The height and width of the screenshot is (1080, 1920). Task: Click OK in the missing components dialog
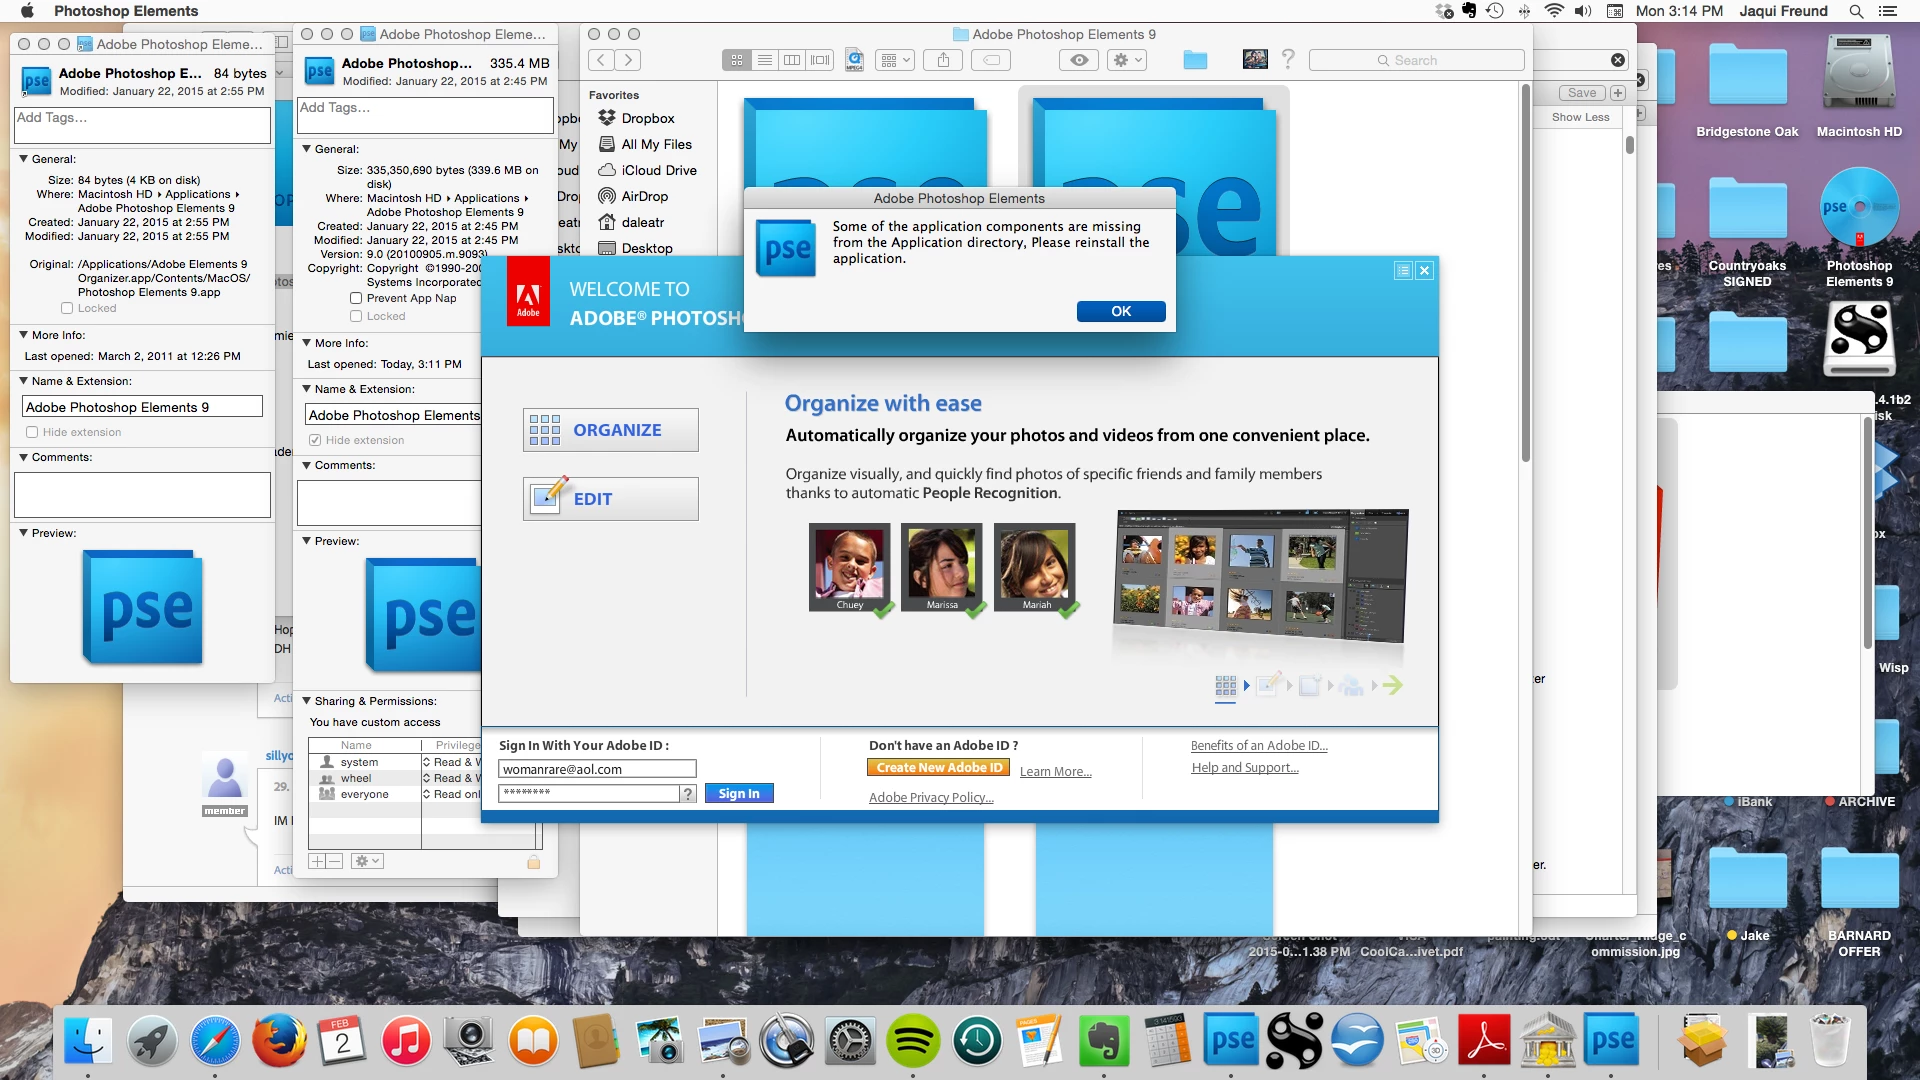(x=1120, y=311)
